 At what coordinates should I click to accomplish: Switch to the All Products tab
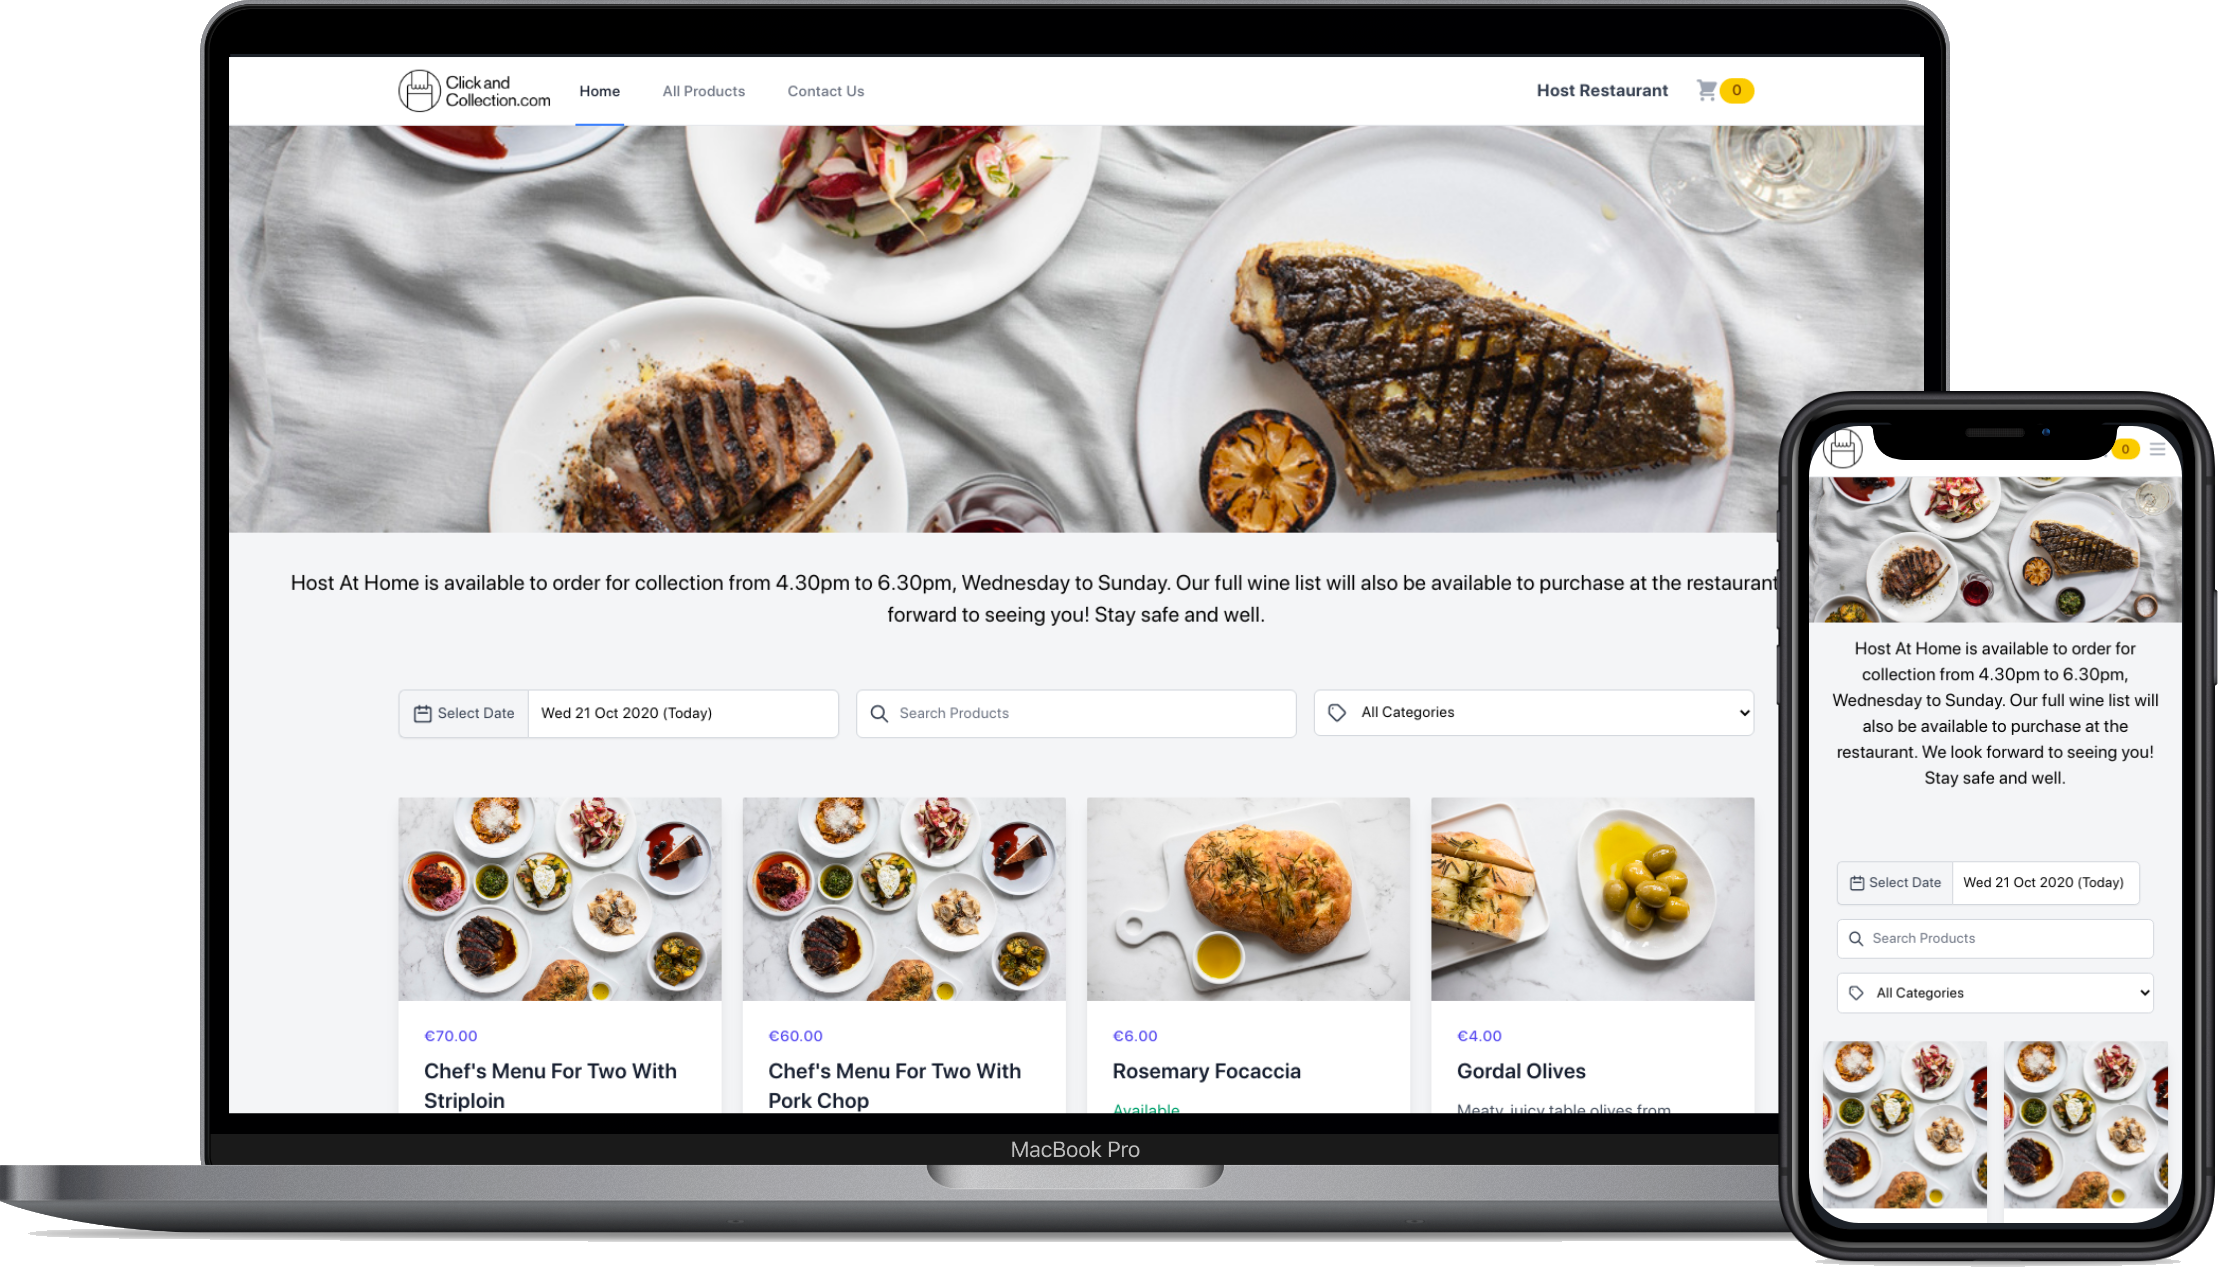tap(704, 91)
